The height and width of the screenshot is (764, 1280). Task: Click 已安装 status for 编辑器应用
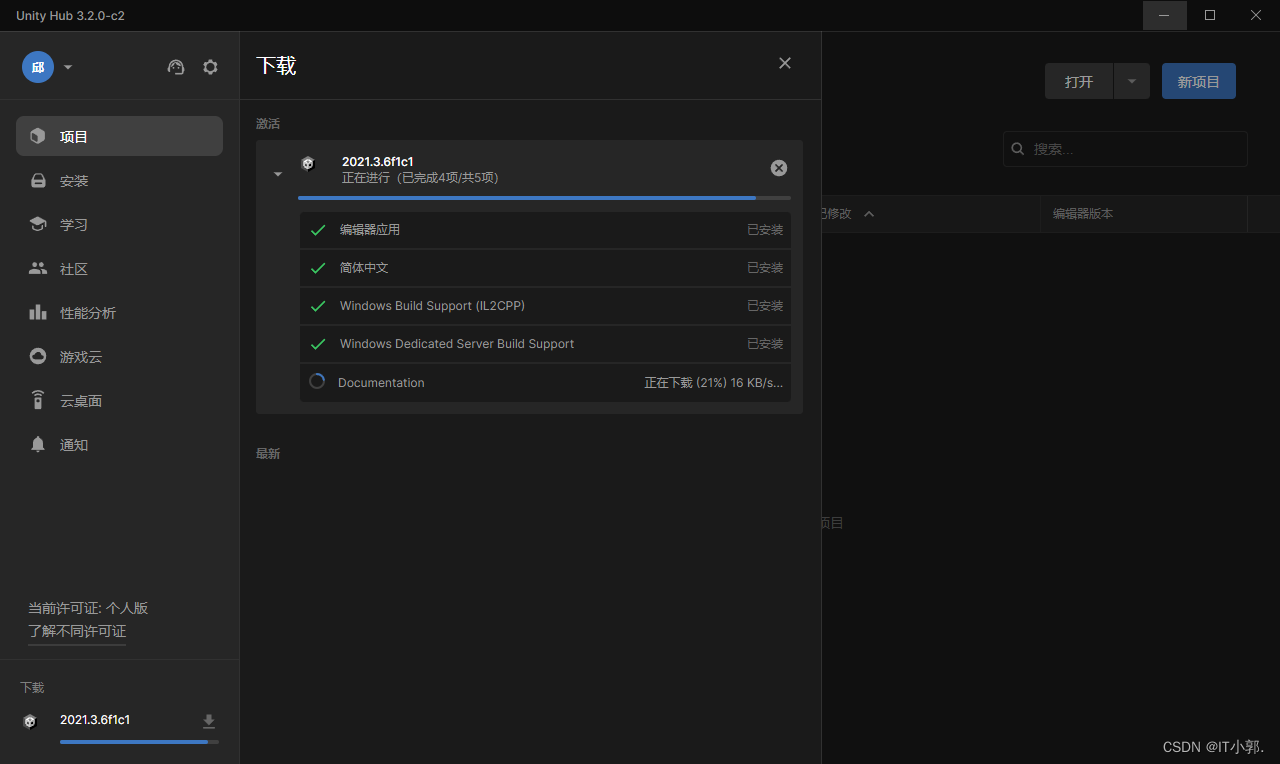[x=765, y=230]
